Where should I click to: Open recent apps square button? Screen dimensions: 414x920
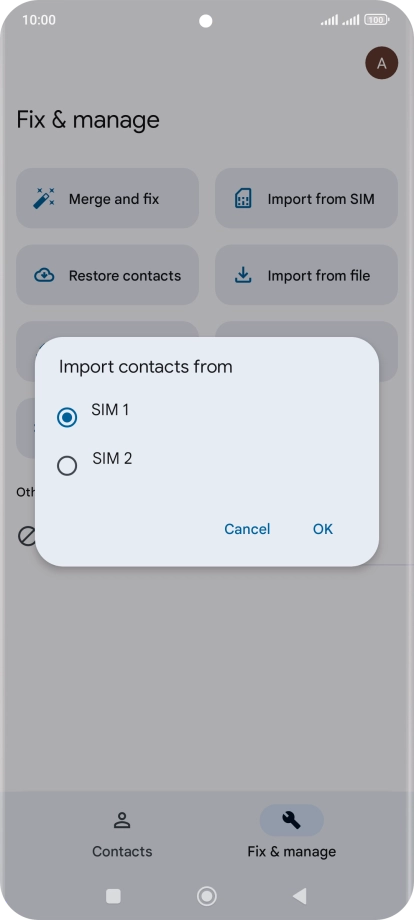click(113, 896)
